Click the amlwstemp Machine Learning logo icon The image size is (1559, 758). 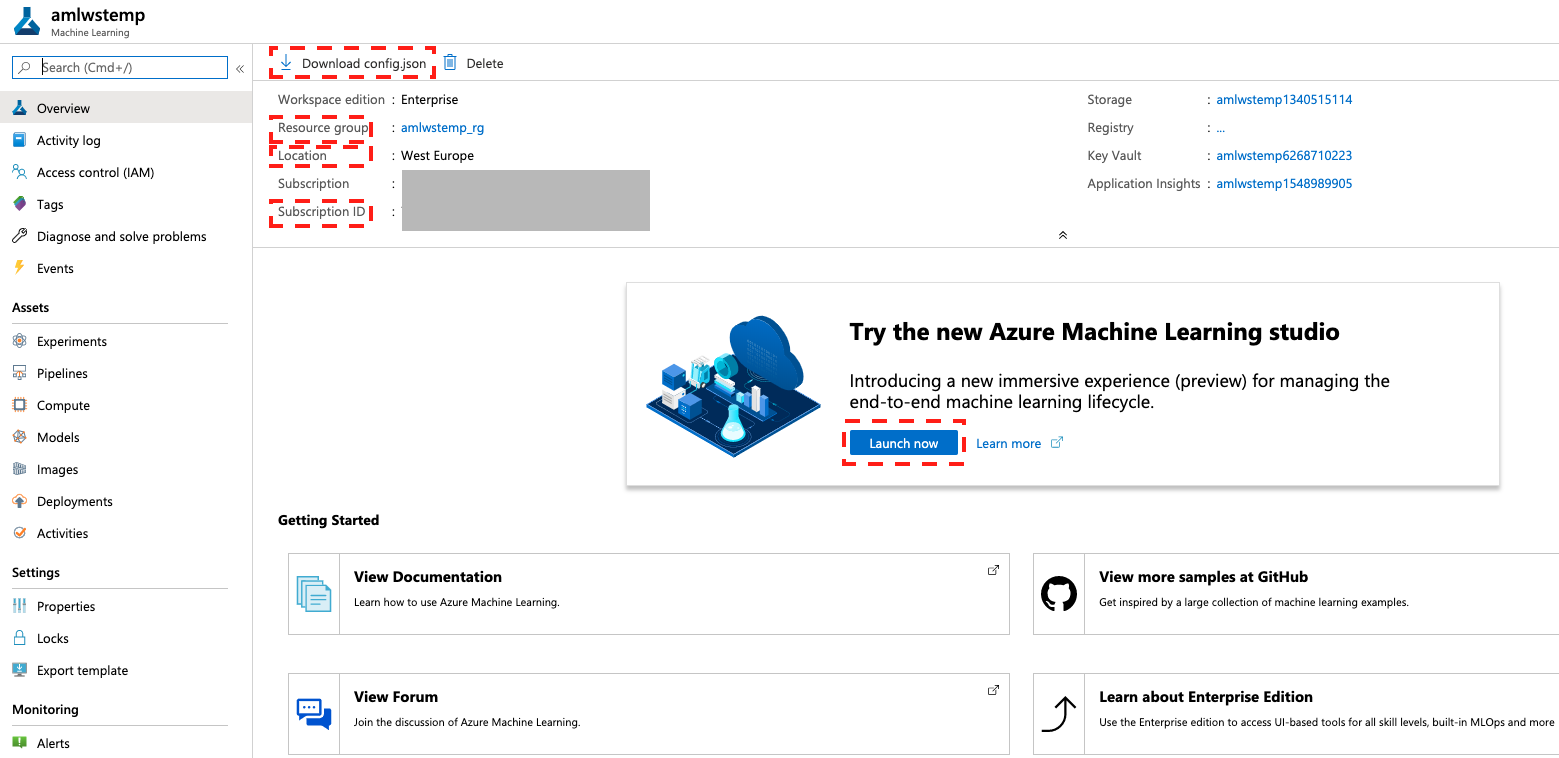27,22
